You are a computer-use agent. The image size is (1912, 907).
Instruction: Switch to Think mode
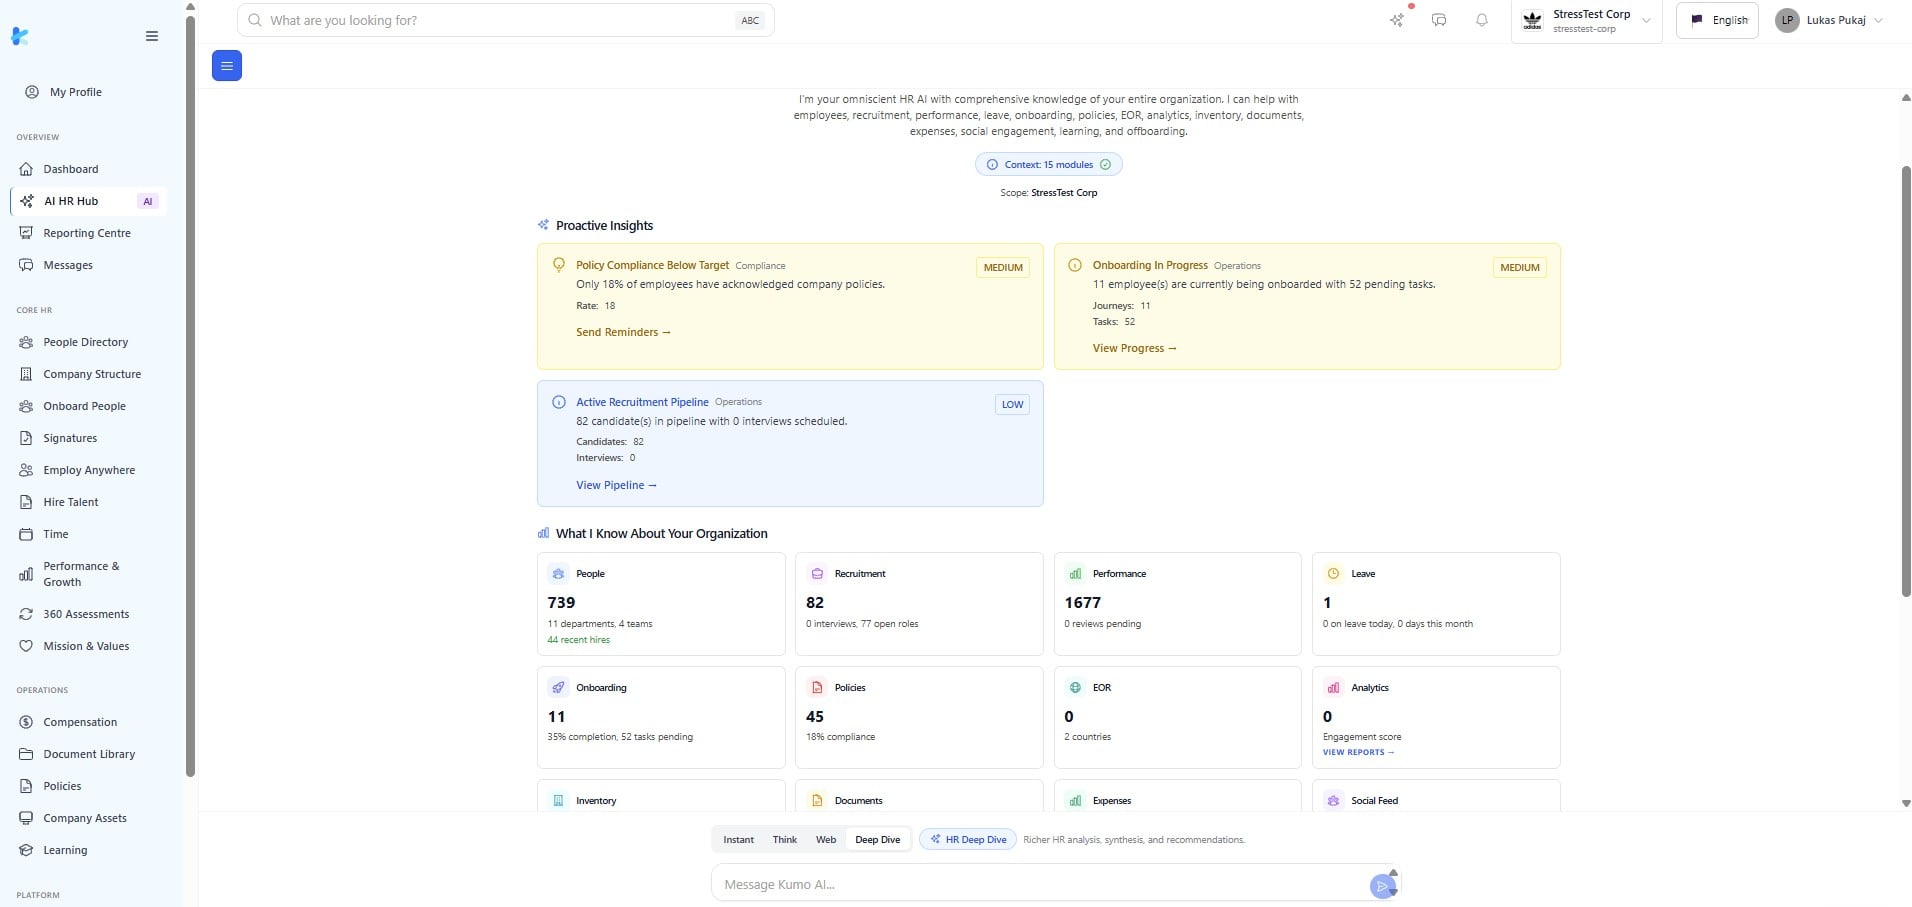(784, 840)
